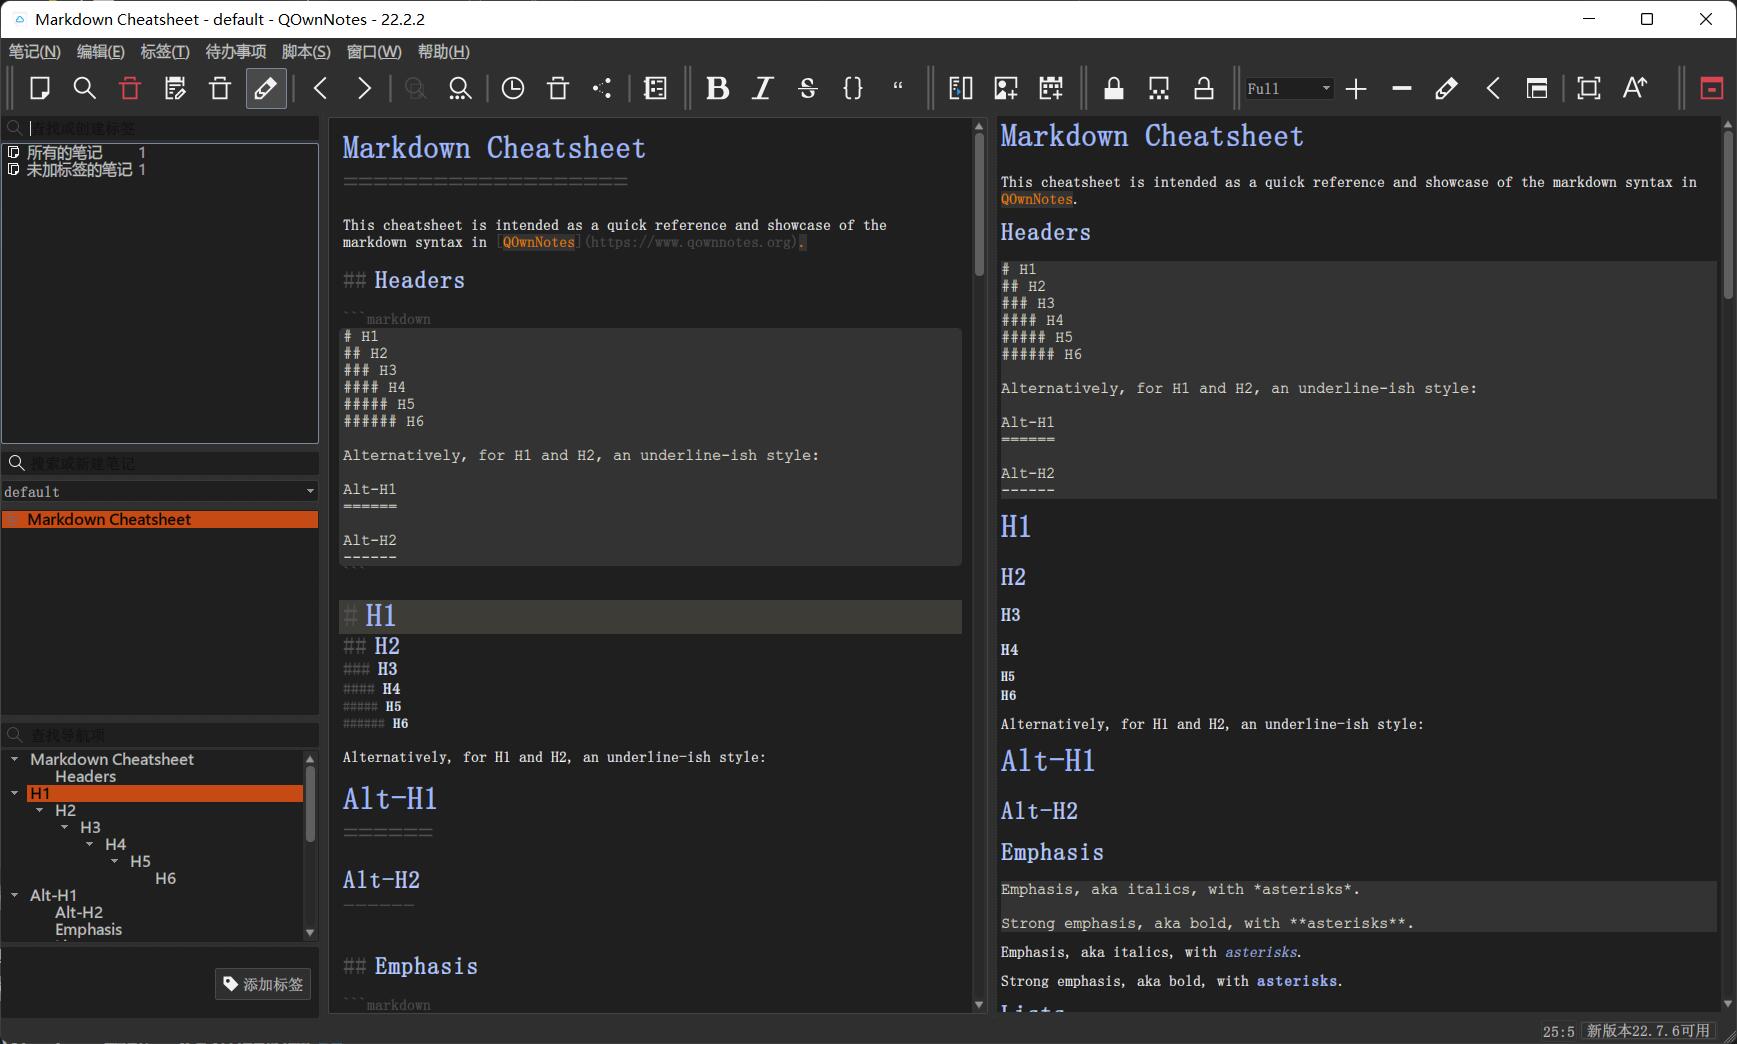Click the insert image icon

1006,88
